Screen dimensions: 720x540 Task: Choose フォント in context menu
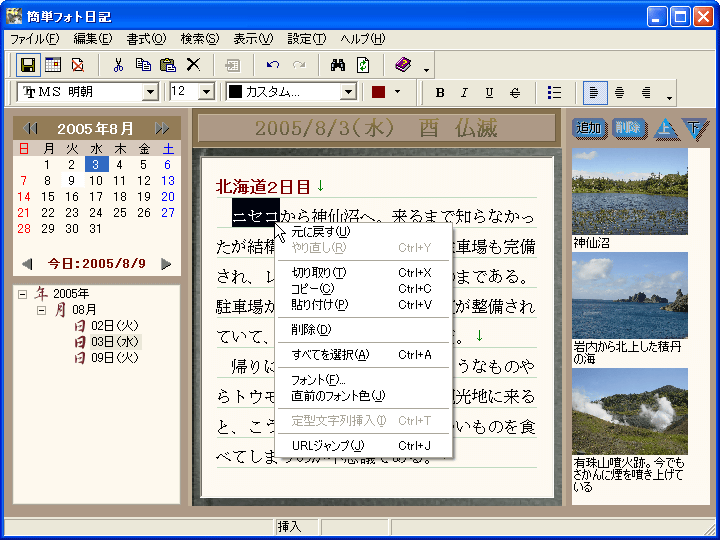[363, 380]
